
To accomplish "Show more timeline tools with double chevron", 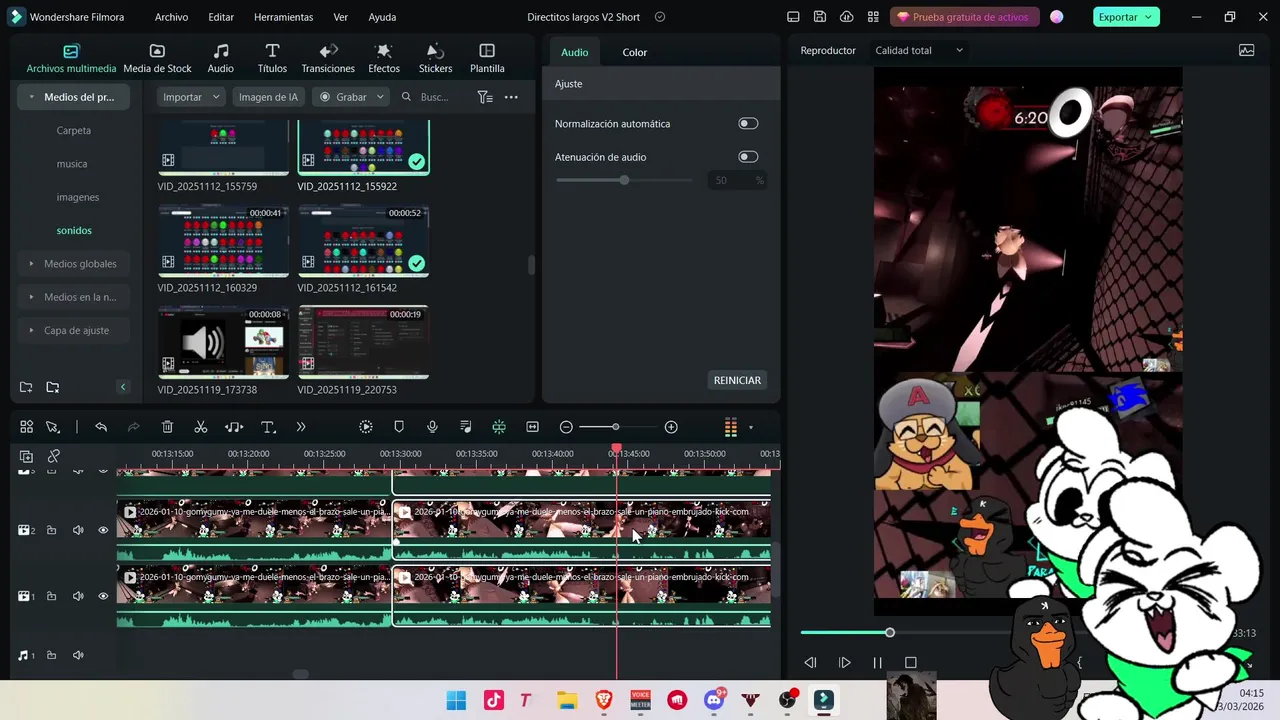I will click(x=301, y=427).
